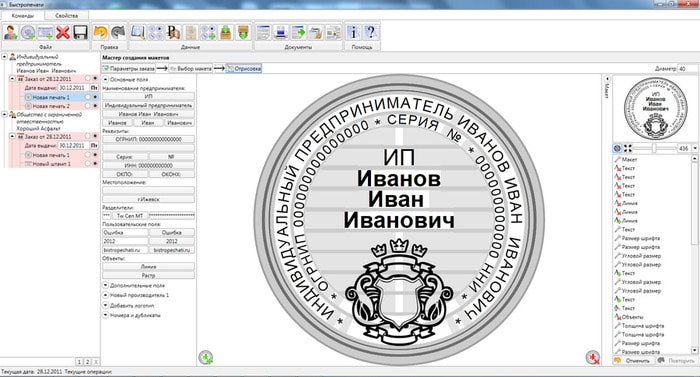Screen dimensions: 700x377
Task: Collapse the first Заказ от 28.12.2011 node
Action: [12, 79]
